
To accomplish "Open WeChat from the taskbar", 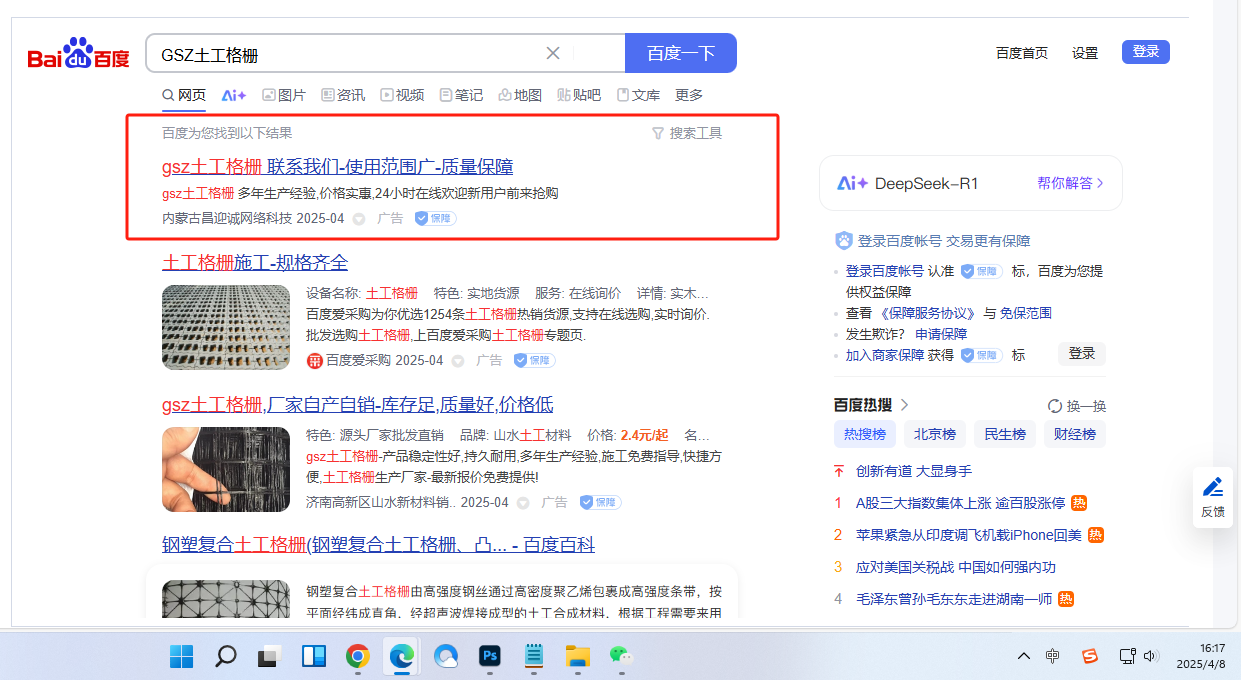I will point(622,656).
